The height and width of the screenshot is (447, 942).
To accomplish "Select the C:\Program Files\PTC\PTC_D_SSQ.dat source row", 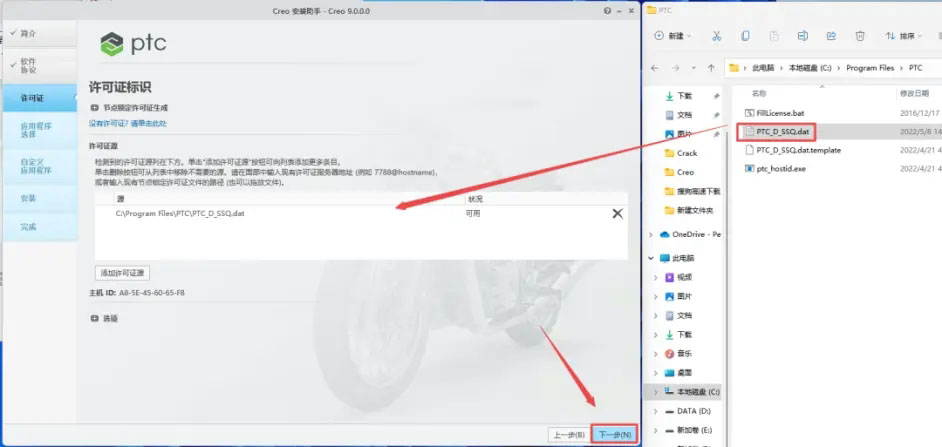I will click(x=360, y=213).
